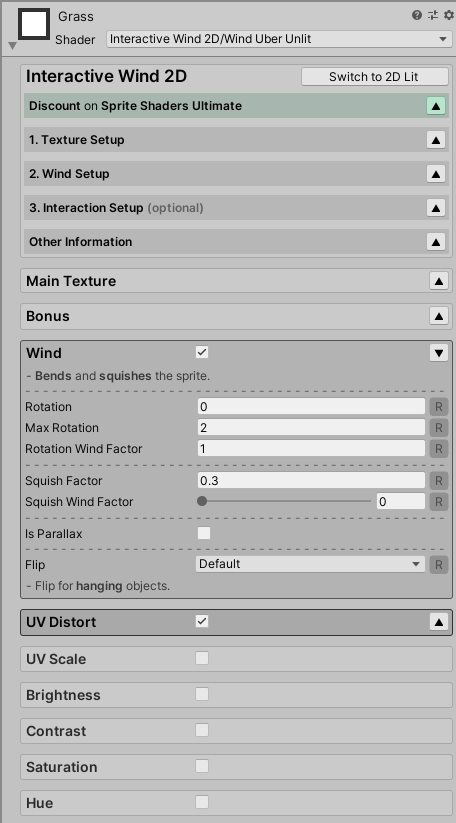Reset Max Rotation using its R button
Screen dimensions: 456x823
(439, 428)
